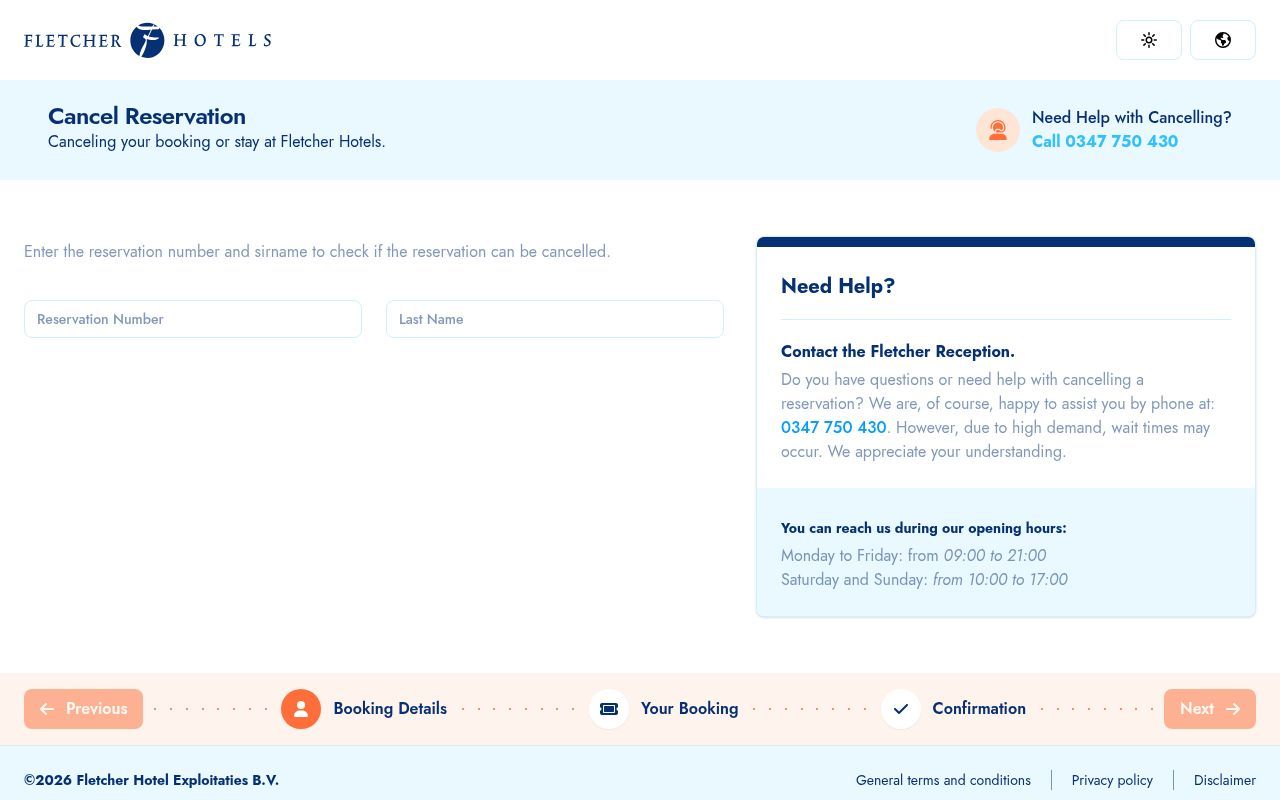Focus the Last Name field
The width and height of the screenshot is (1280, 800).
[x=555, y=319]
